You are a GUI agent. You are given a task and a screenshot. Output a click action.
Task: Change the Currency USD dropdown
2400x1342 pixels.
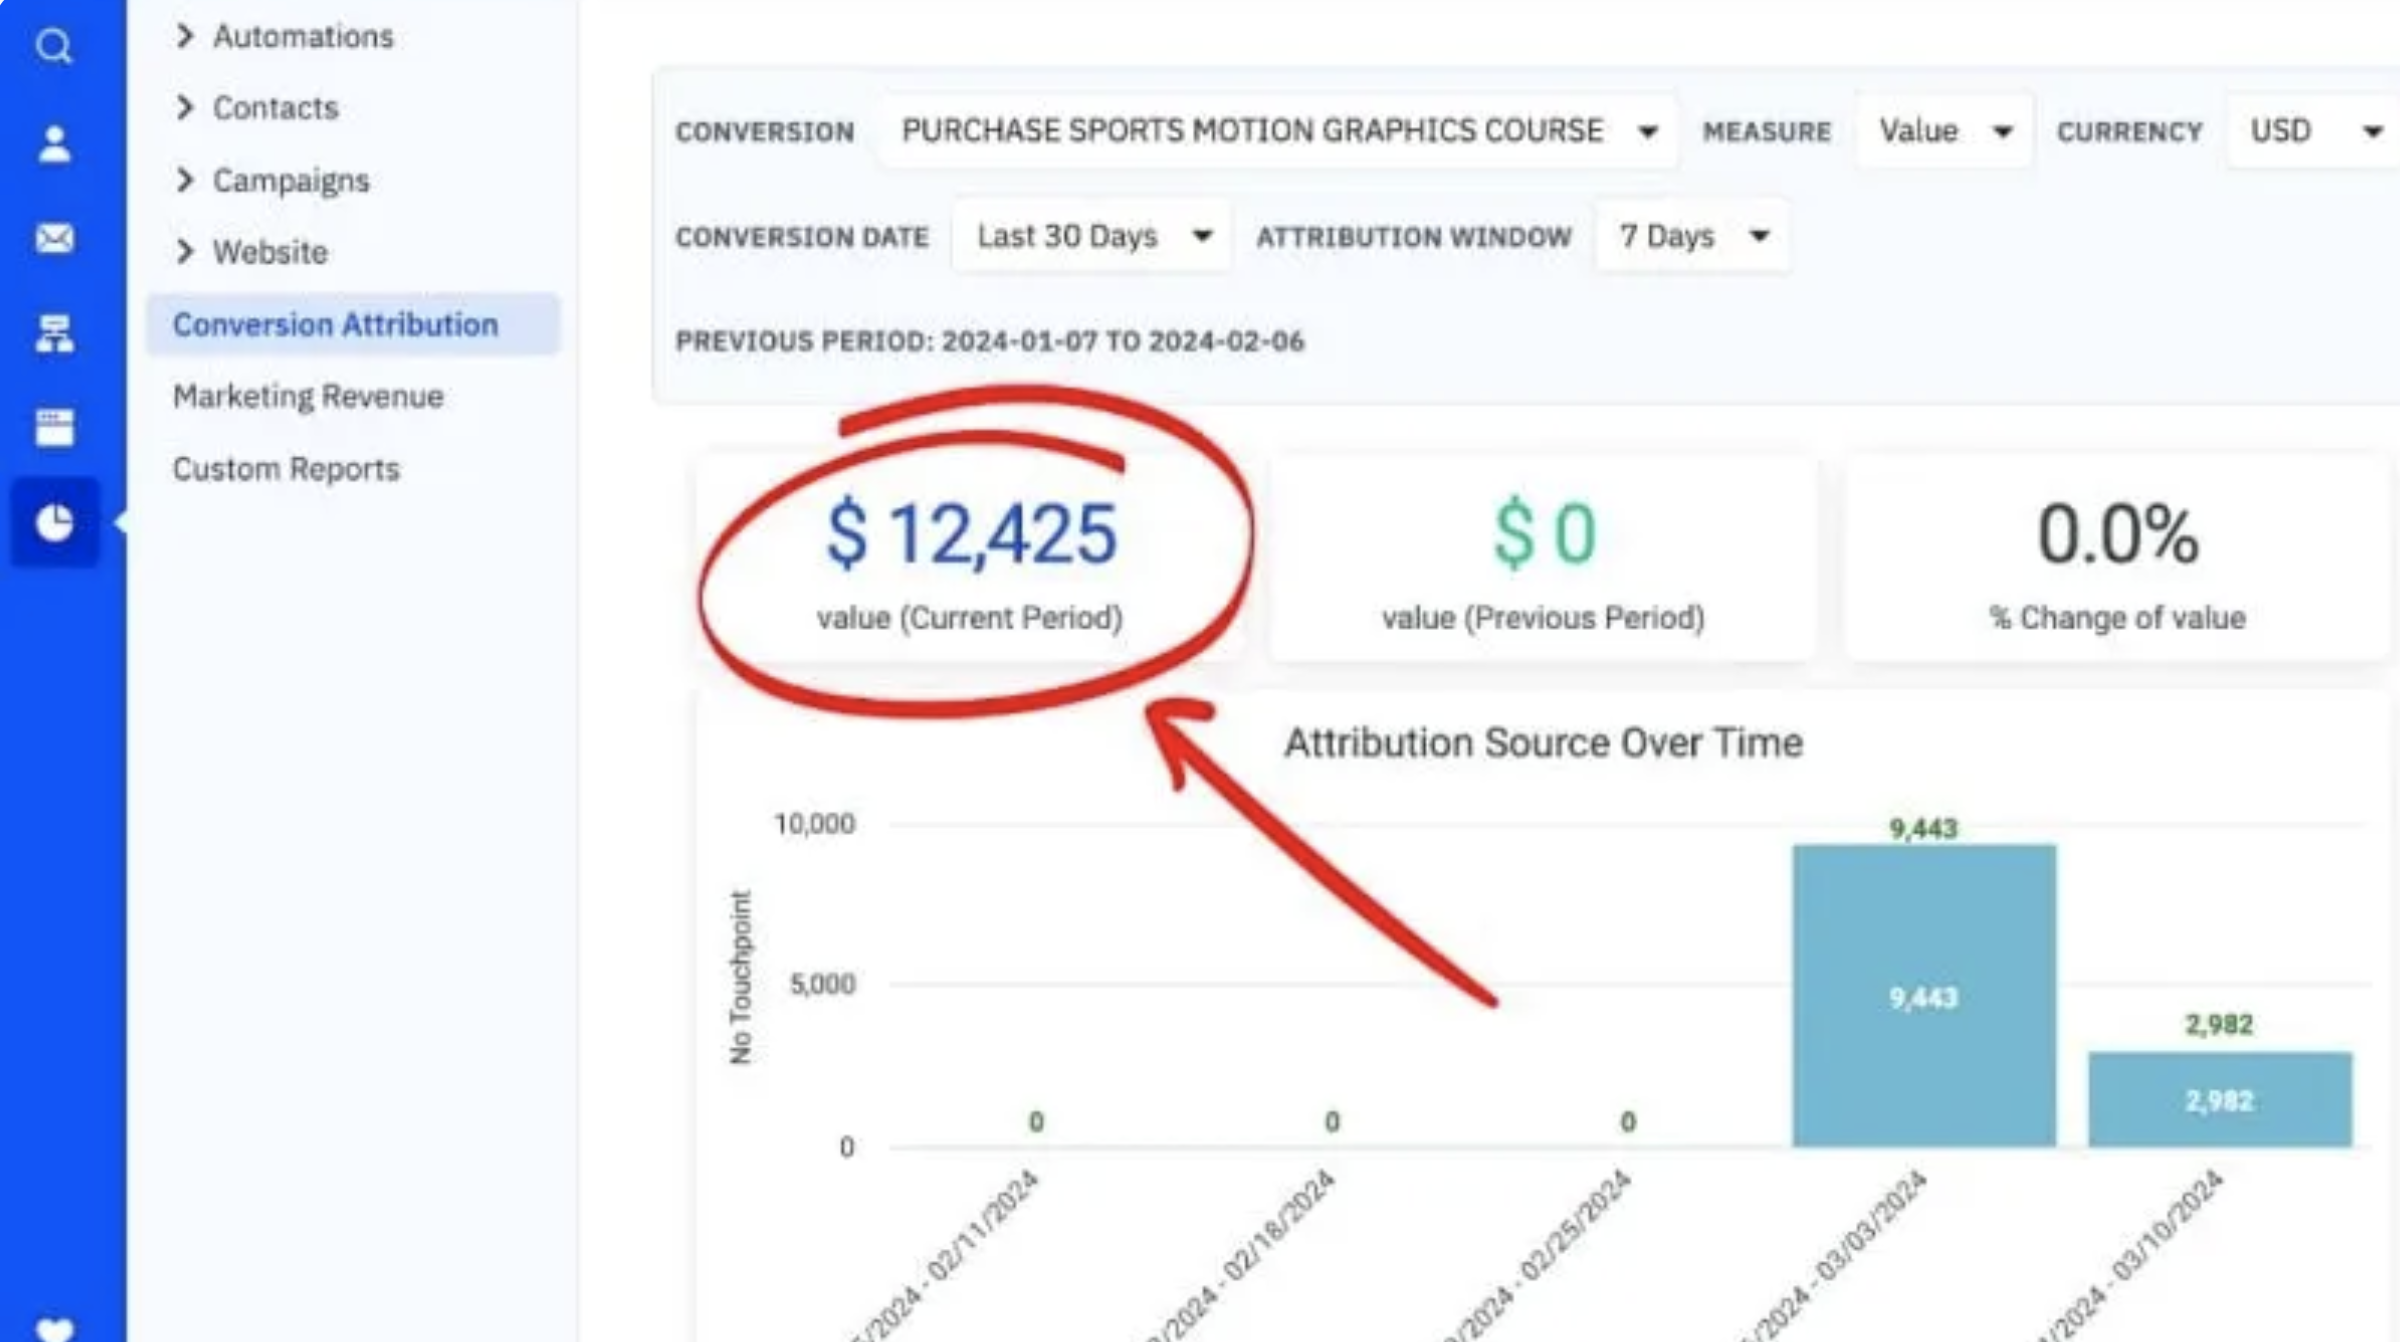[2314, 131]
